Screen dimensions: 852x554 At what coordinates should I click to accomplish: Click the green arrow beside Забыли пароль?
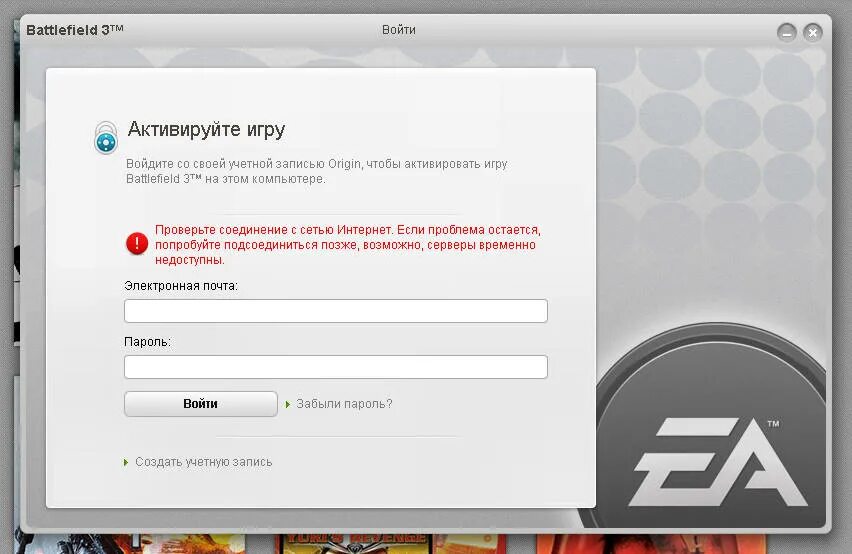pyautogui.click(x=288, y=404)
